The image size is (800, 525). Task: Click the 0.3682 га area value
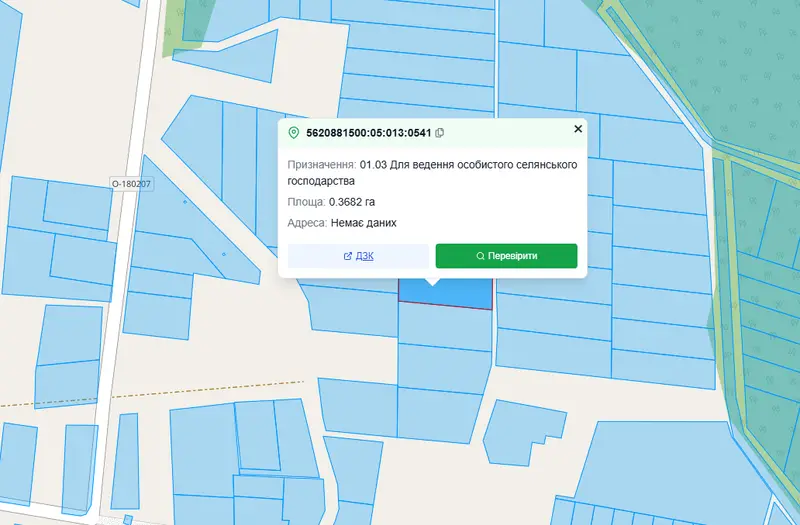point(352,202)
